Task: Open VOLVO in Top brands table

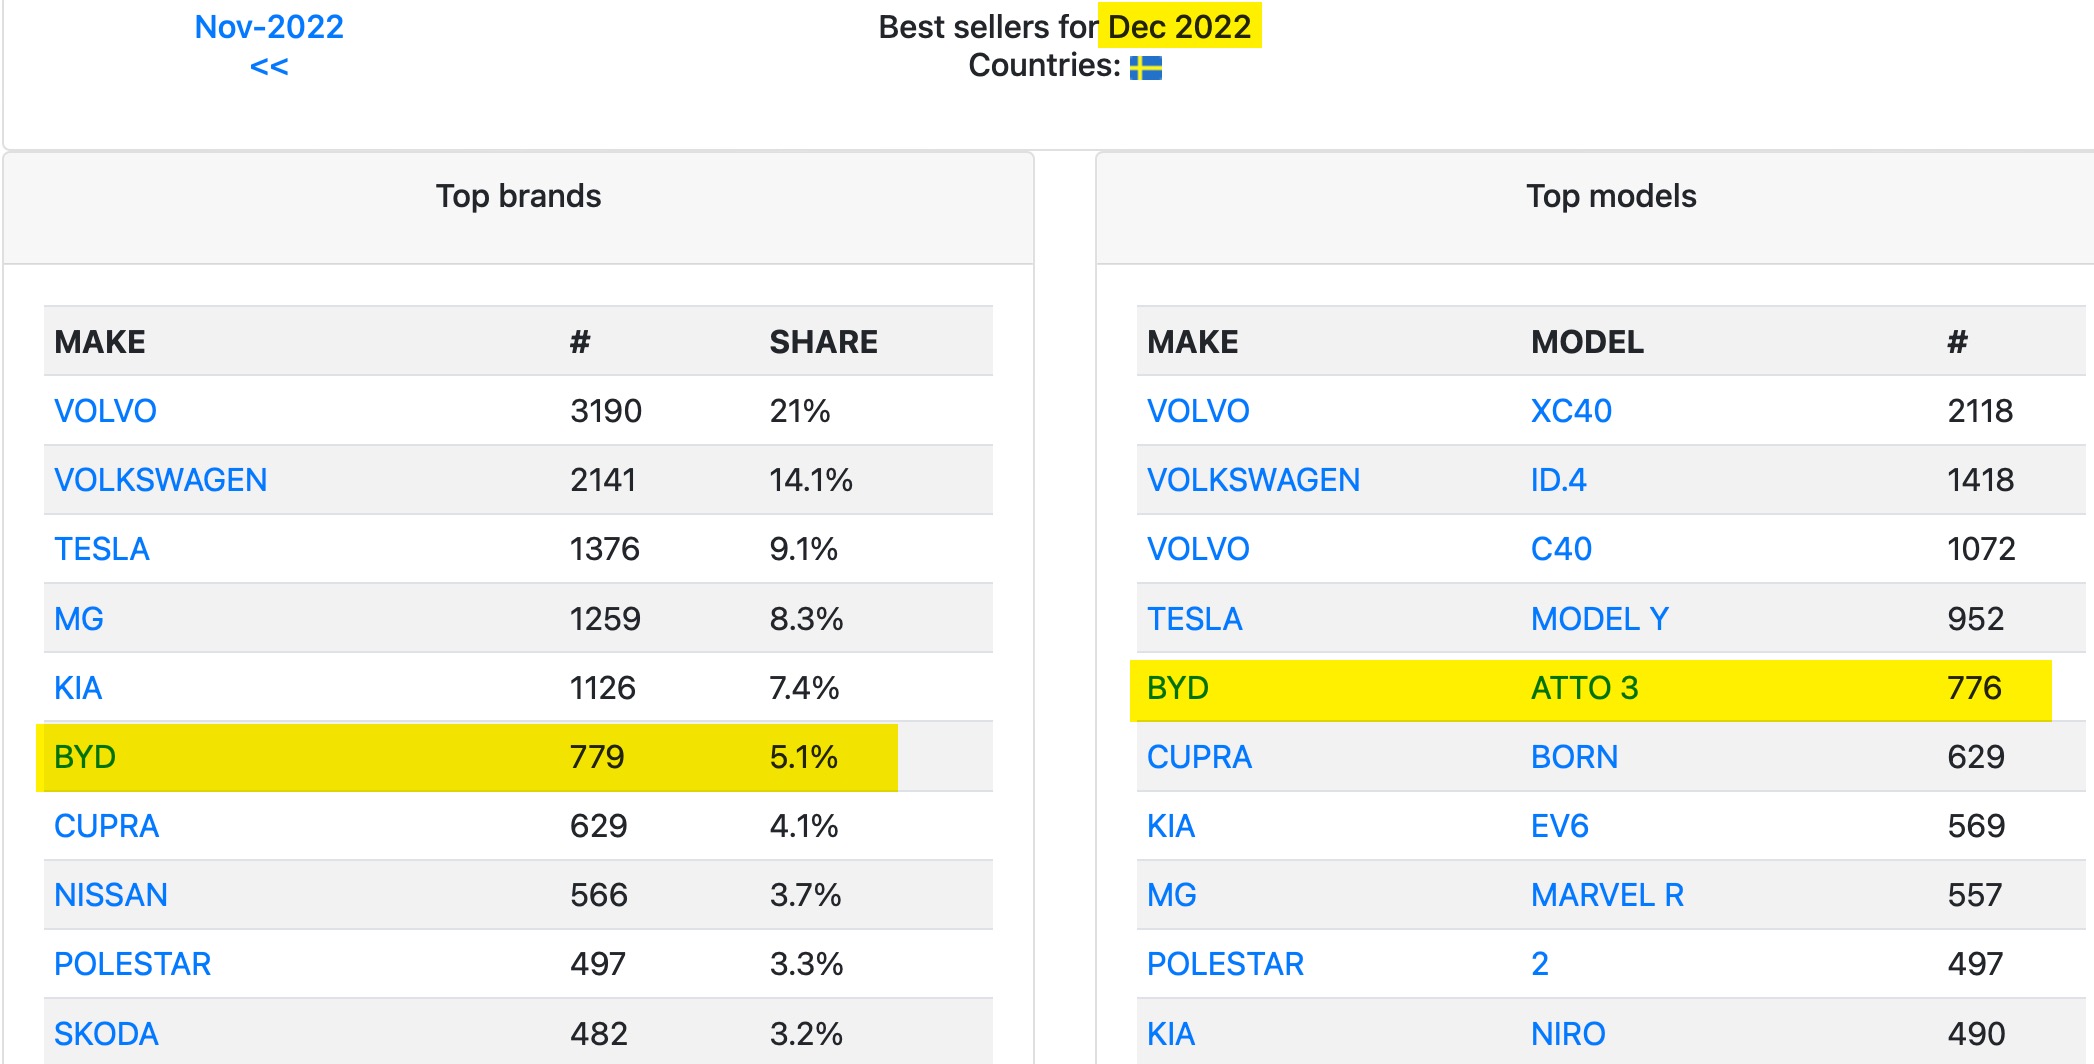Action: click(x=105, y=411)
